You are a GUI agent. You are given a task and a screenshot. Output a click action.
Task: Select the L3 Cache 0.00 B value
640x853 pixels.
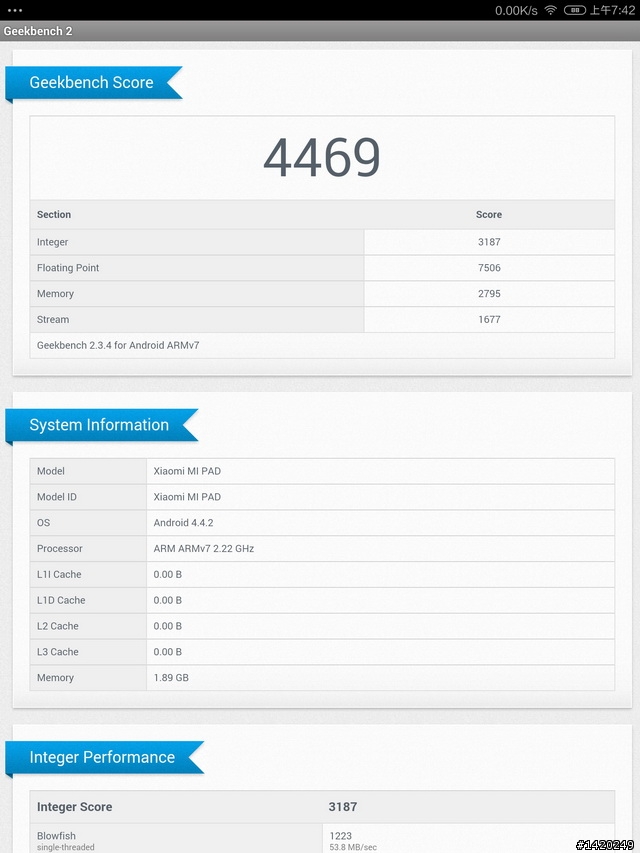(168, 652)
